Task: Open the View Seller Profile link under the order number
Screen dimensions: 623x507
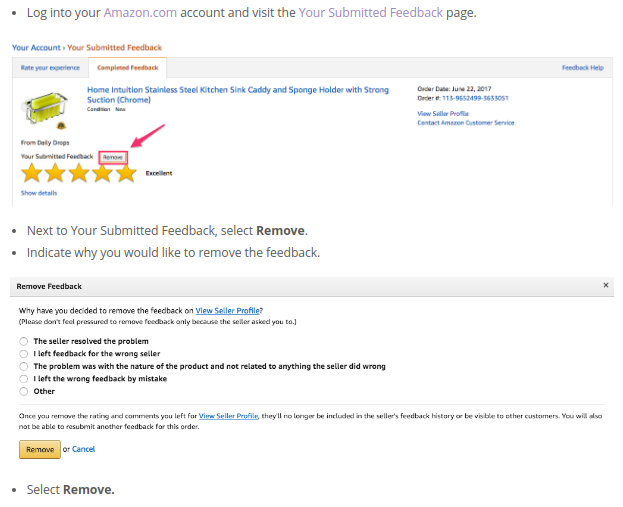Action: click(x=443, y=114)
